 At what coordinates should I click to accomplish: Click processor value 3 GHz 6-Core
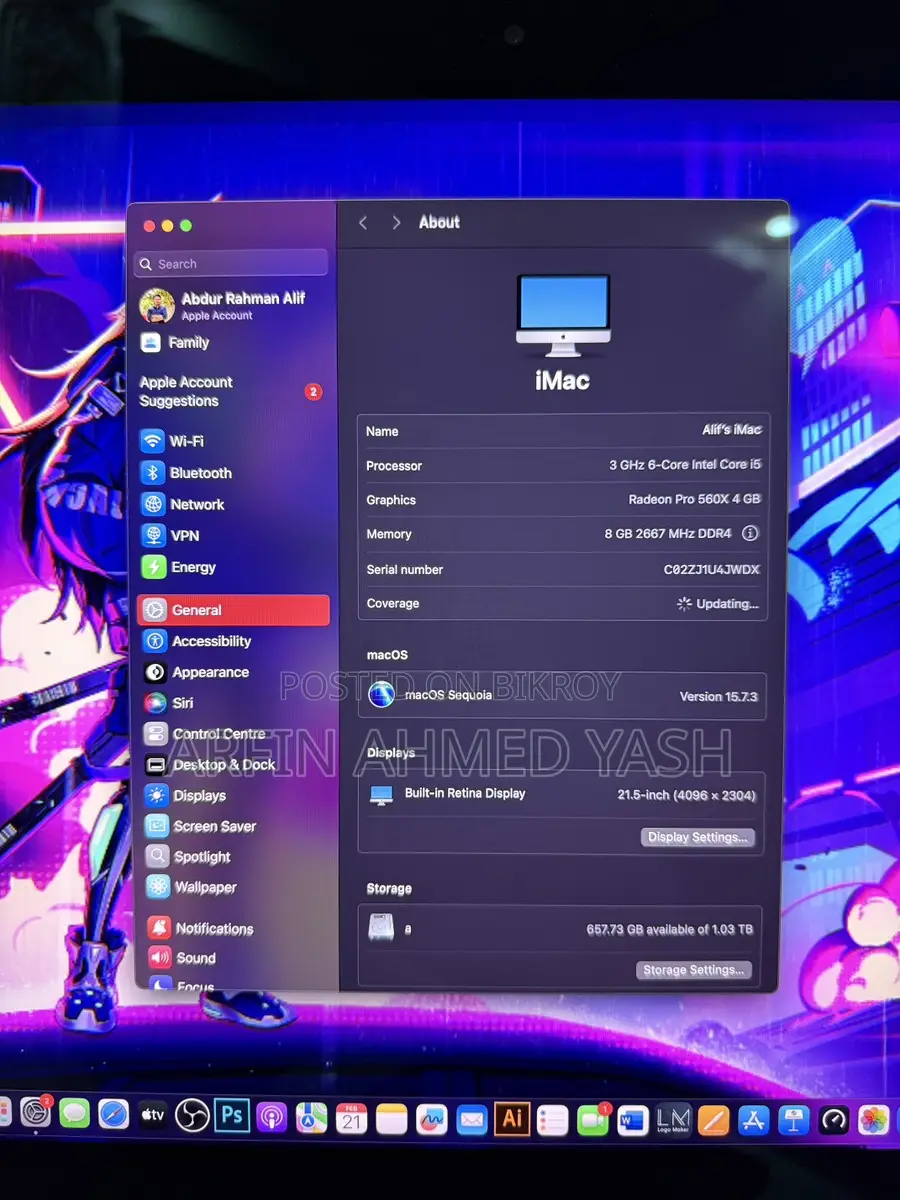pyautogui.click(x=685, y=465)
